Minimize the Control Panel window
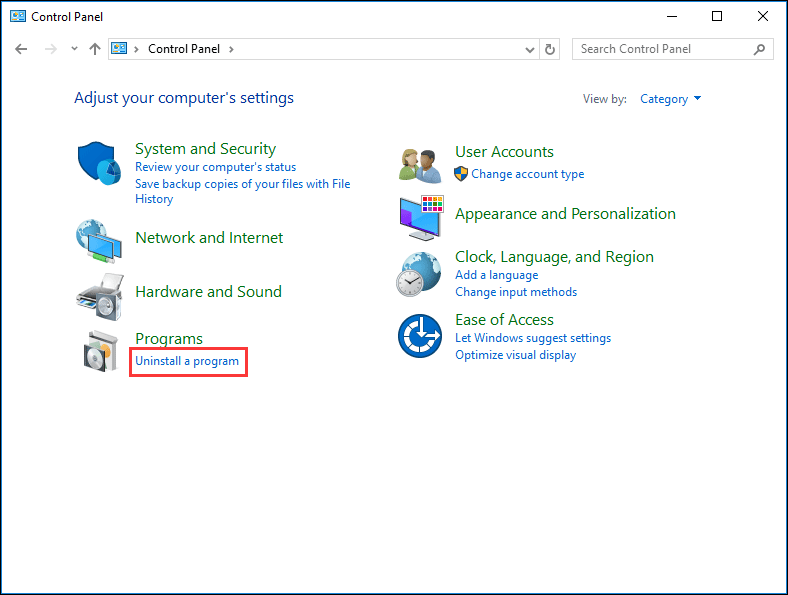 tap(672, 16)
